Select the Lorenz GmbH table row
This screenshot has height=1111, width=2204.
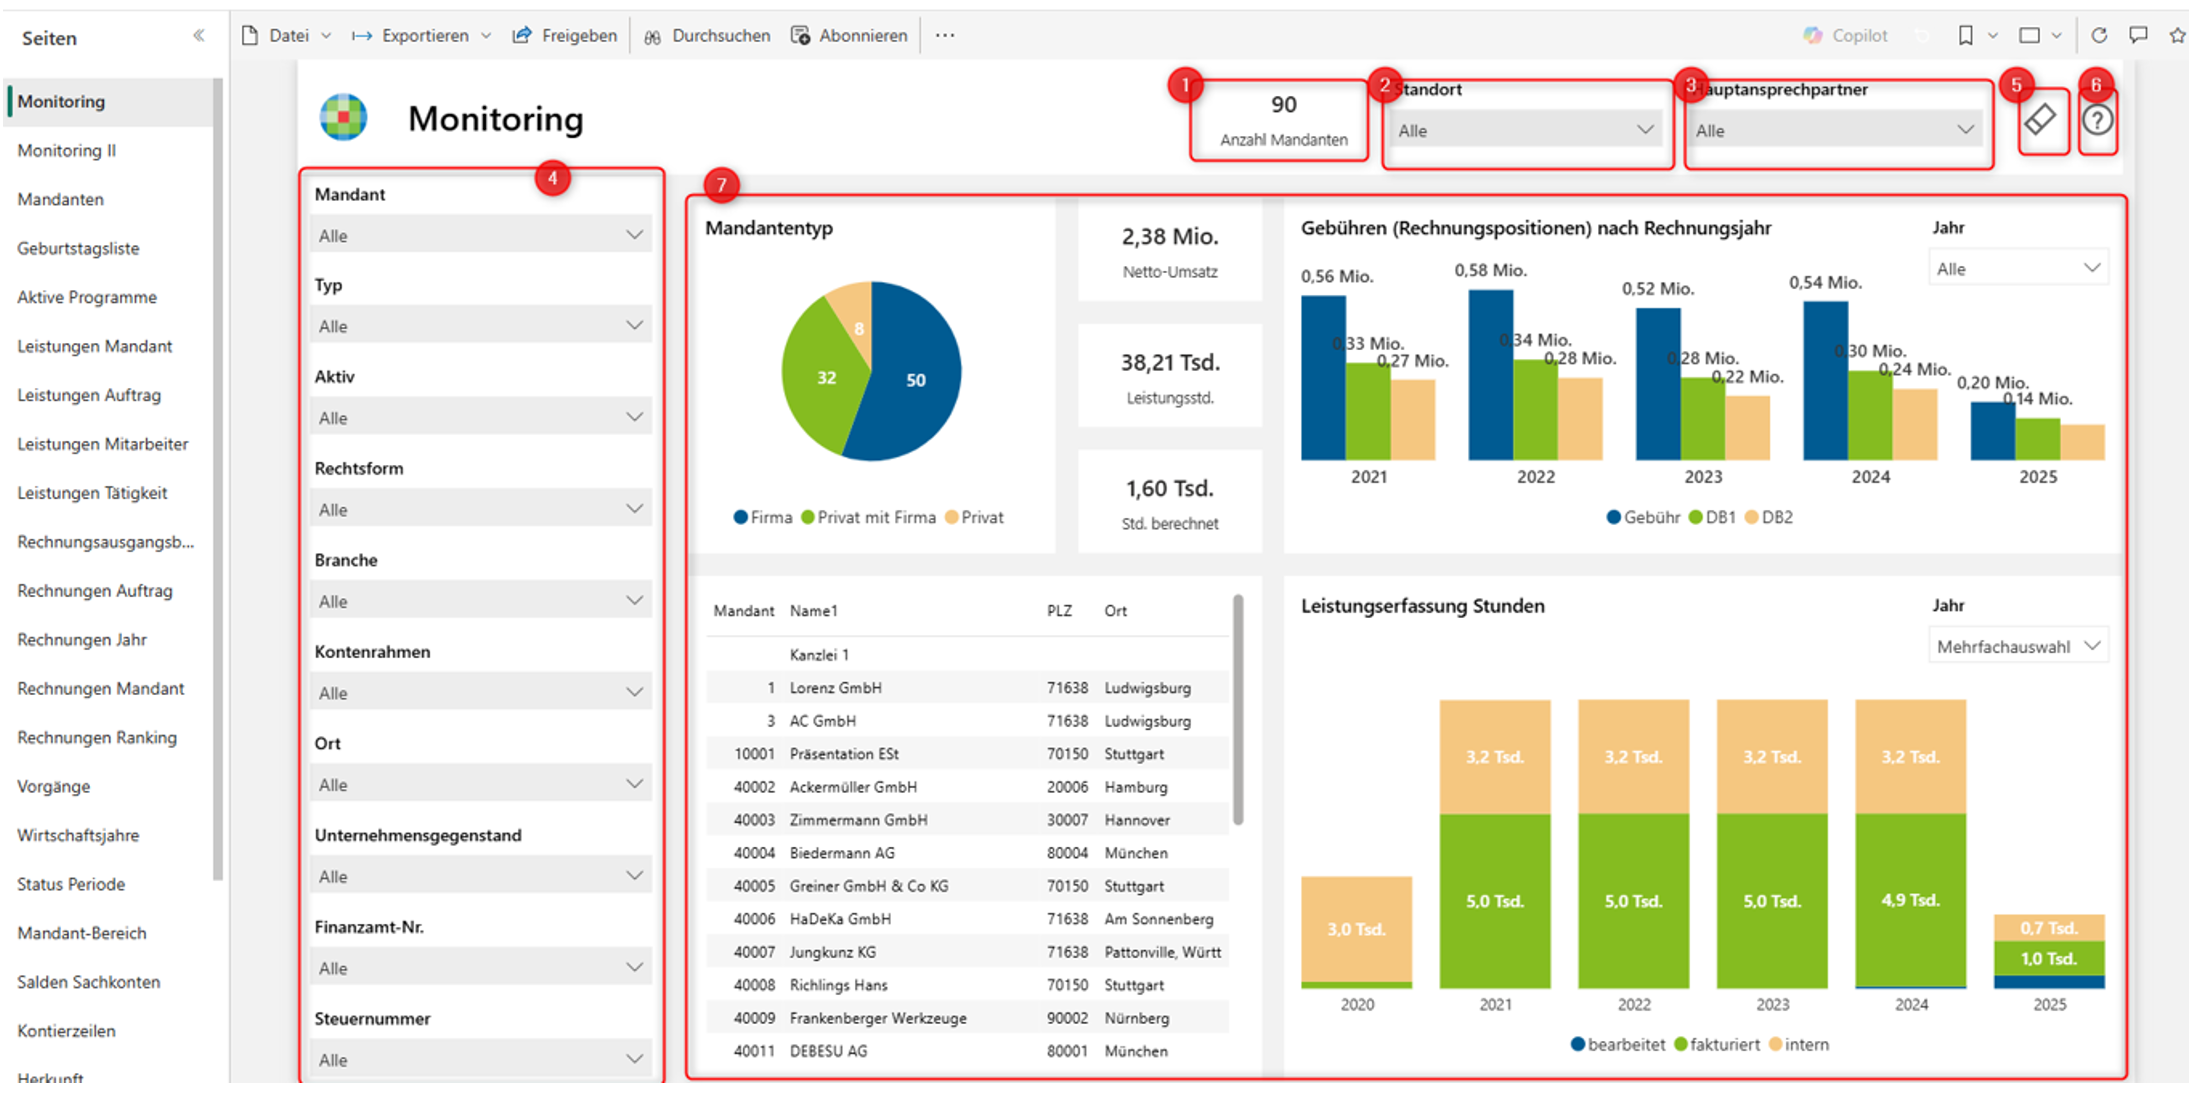click(x=900, y=687)
